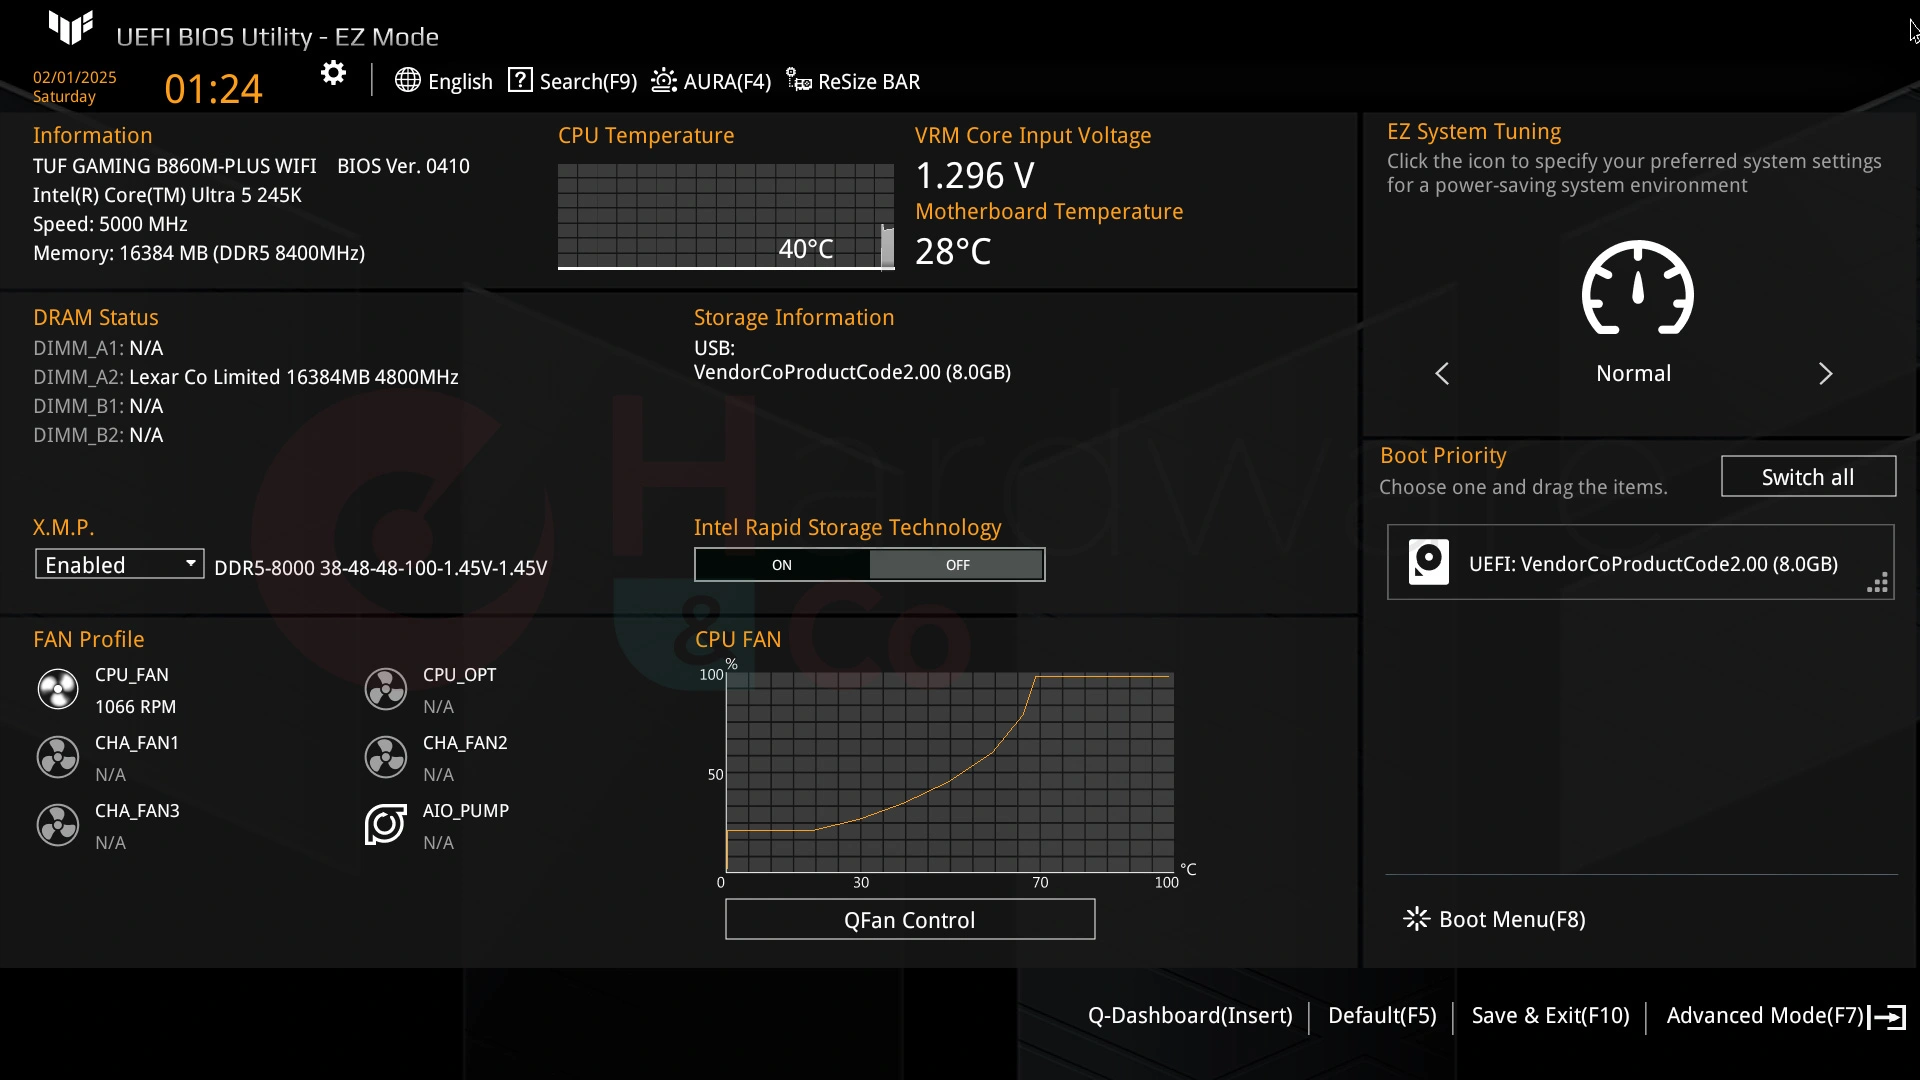This screenshot has width=1920, height=1080.
Task: Open QFan Control
Action: pyautogui.click(x=910, y=920)
